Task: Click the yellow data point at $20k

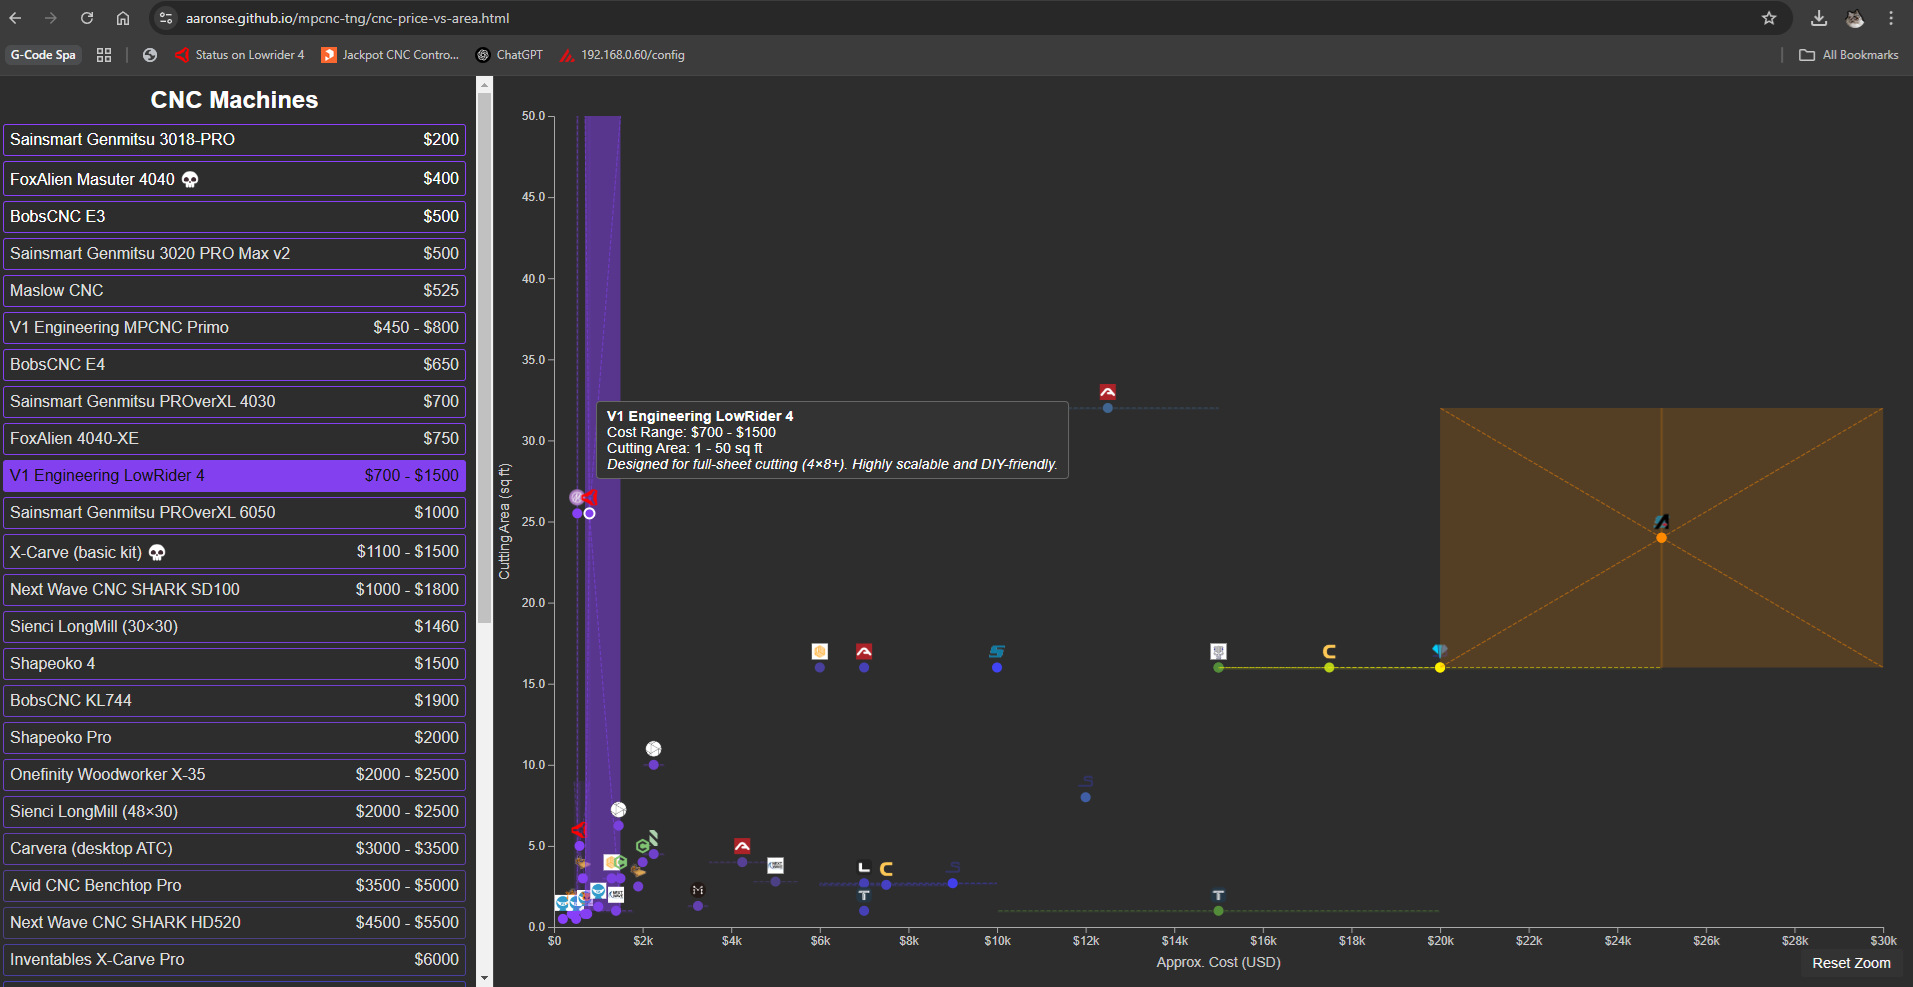Action: click(x=1440, y=667)
